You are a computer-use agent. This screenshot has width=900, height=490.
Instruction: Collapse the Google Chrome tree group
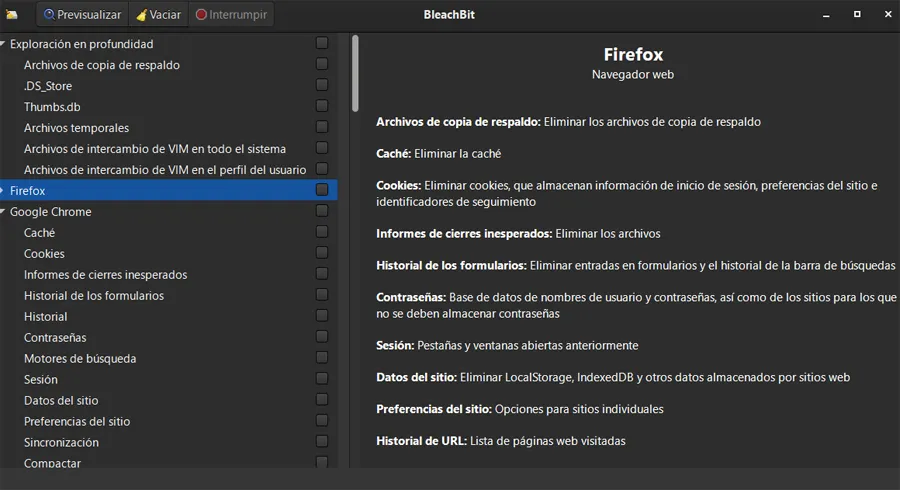[3, 212]
